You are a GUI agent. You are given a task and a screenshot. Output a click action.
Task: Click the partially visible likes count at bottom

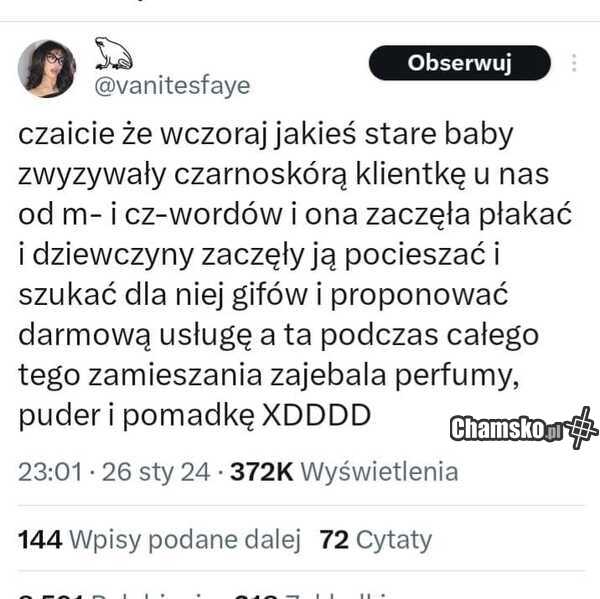pyautogui.click(x=50, y=596)
